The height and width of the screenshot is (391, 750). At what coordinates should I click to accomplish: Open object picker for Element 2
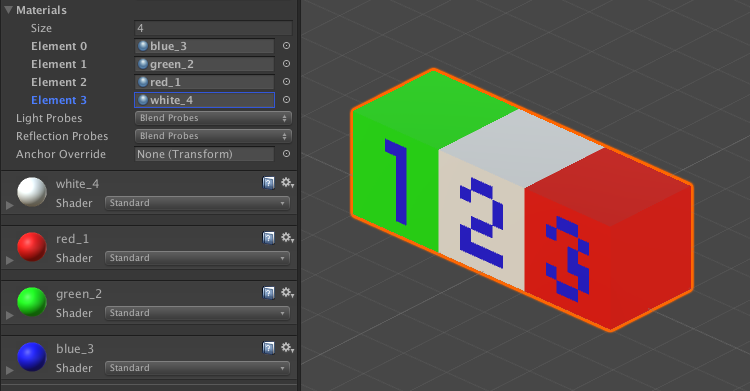(286, 82)
